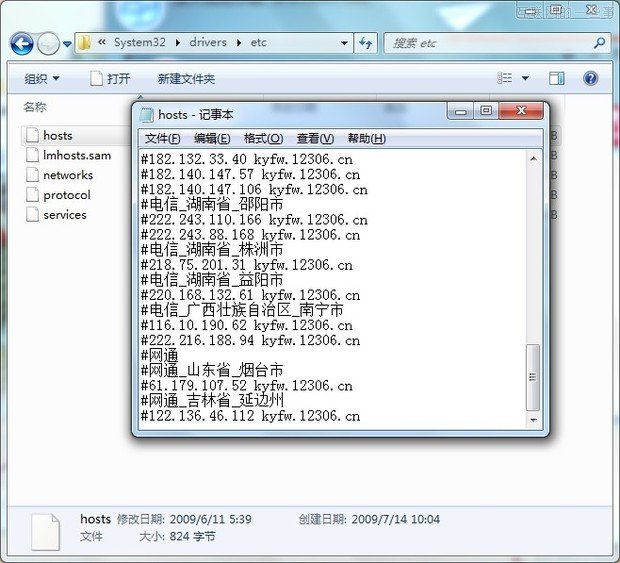Open the recent pages dropdown arrow

[67, 44]
